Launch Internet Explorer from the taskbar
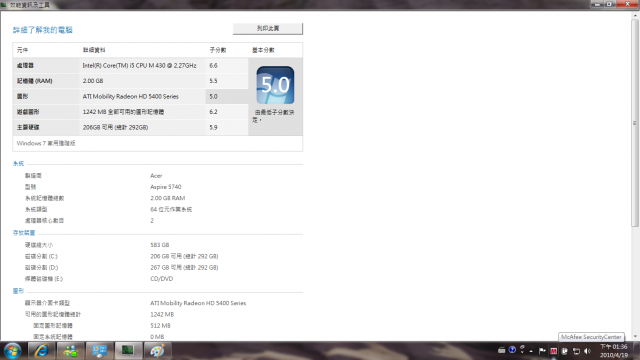This screenshot has width=640, height=360. pos(41,351)
